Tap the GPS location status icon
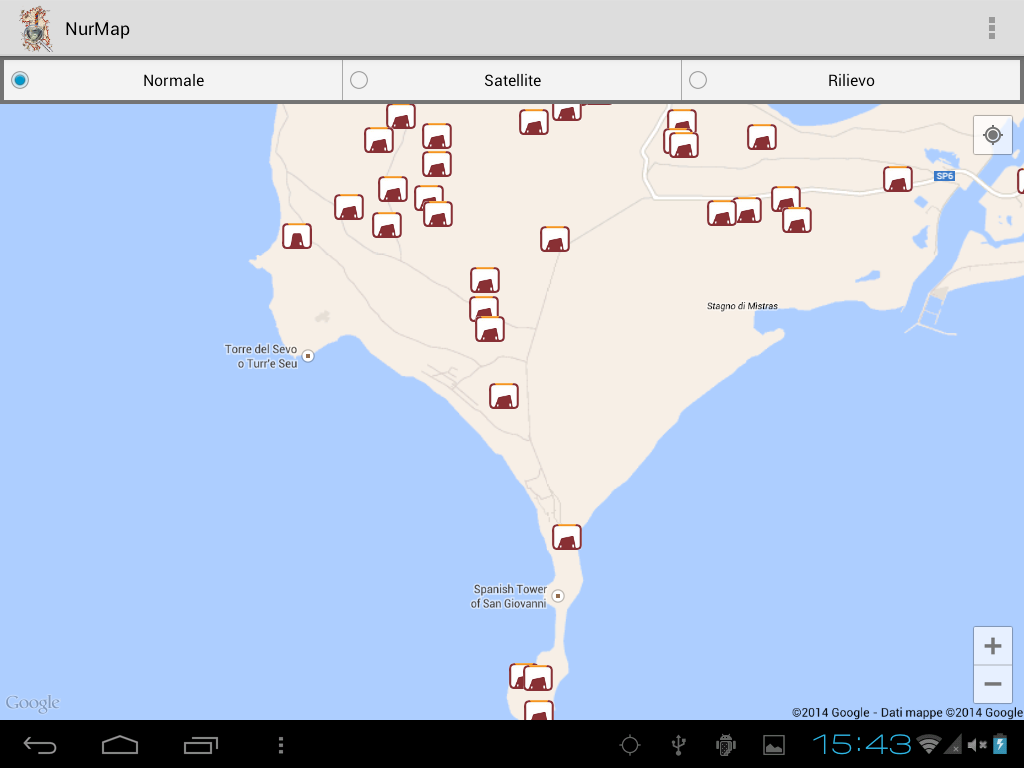This screenshot has width=1024, height=768. pos(630,745)
